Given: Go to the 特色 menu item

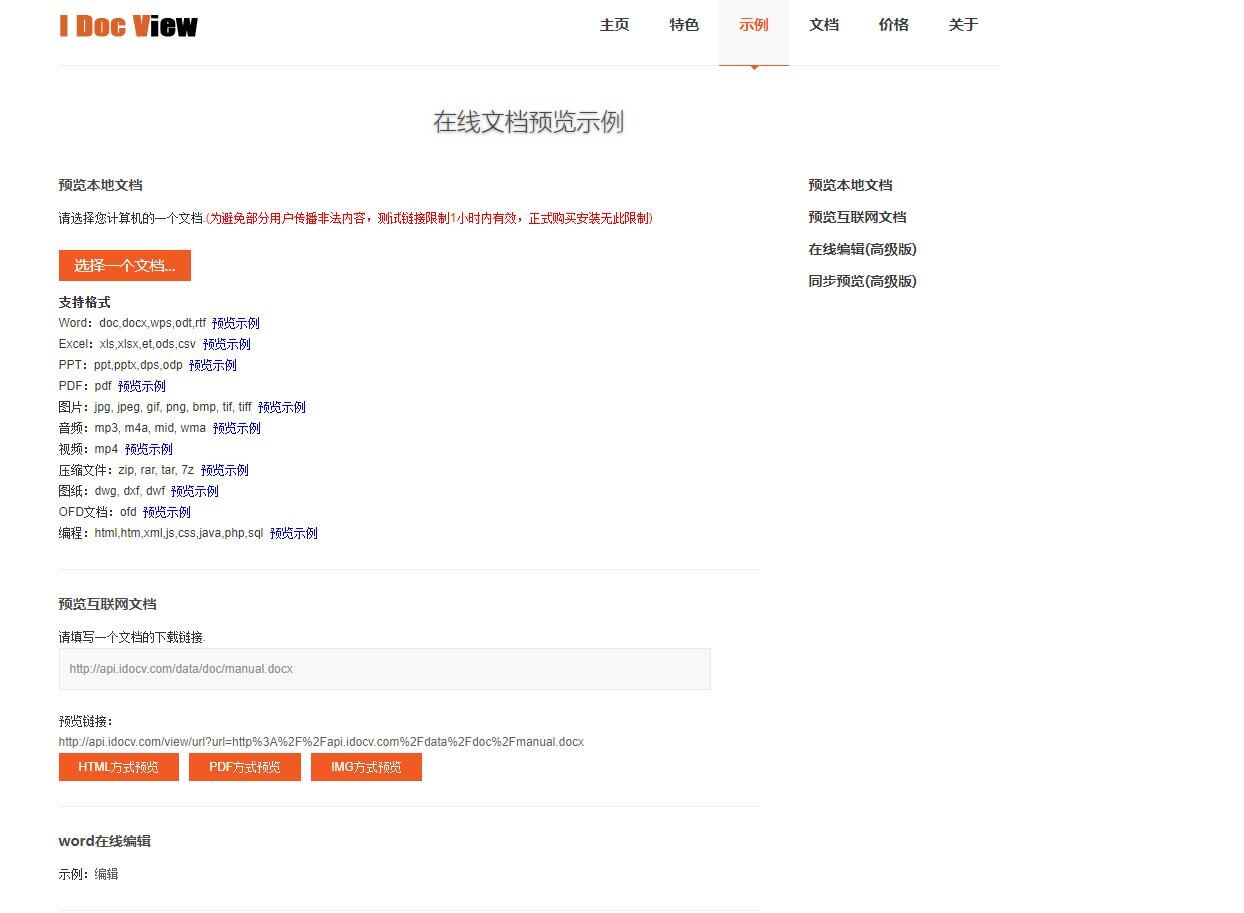Looking at the screenshot, I should 684,25.
